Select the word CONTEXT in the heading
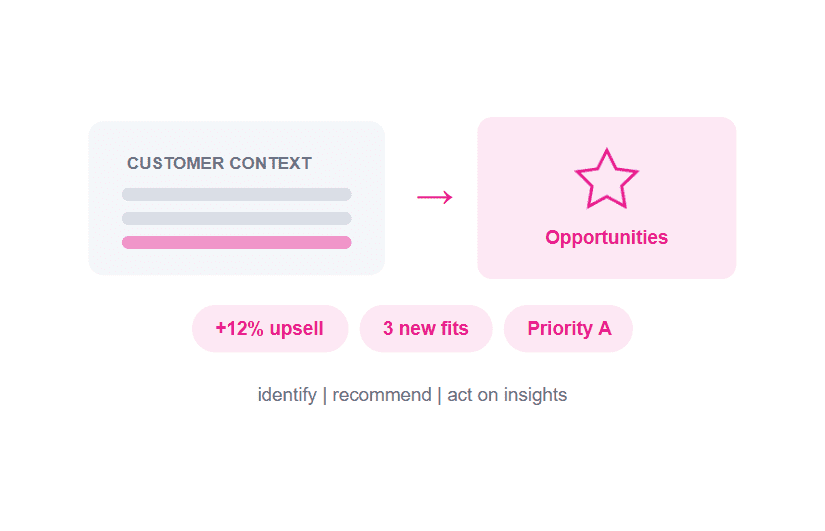 coord(270,163)
